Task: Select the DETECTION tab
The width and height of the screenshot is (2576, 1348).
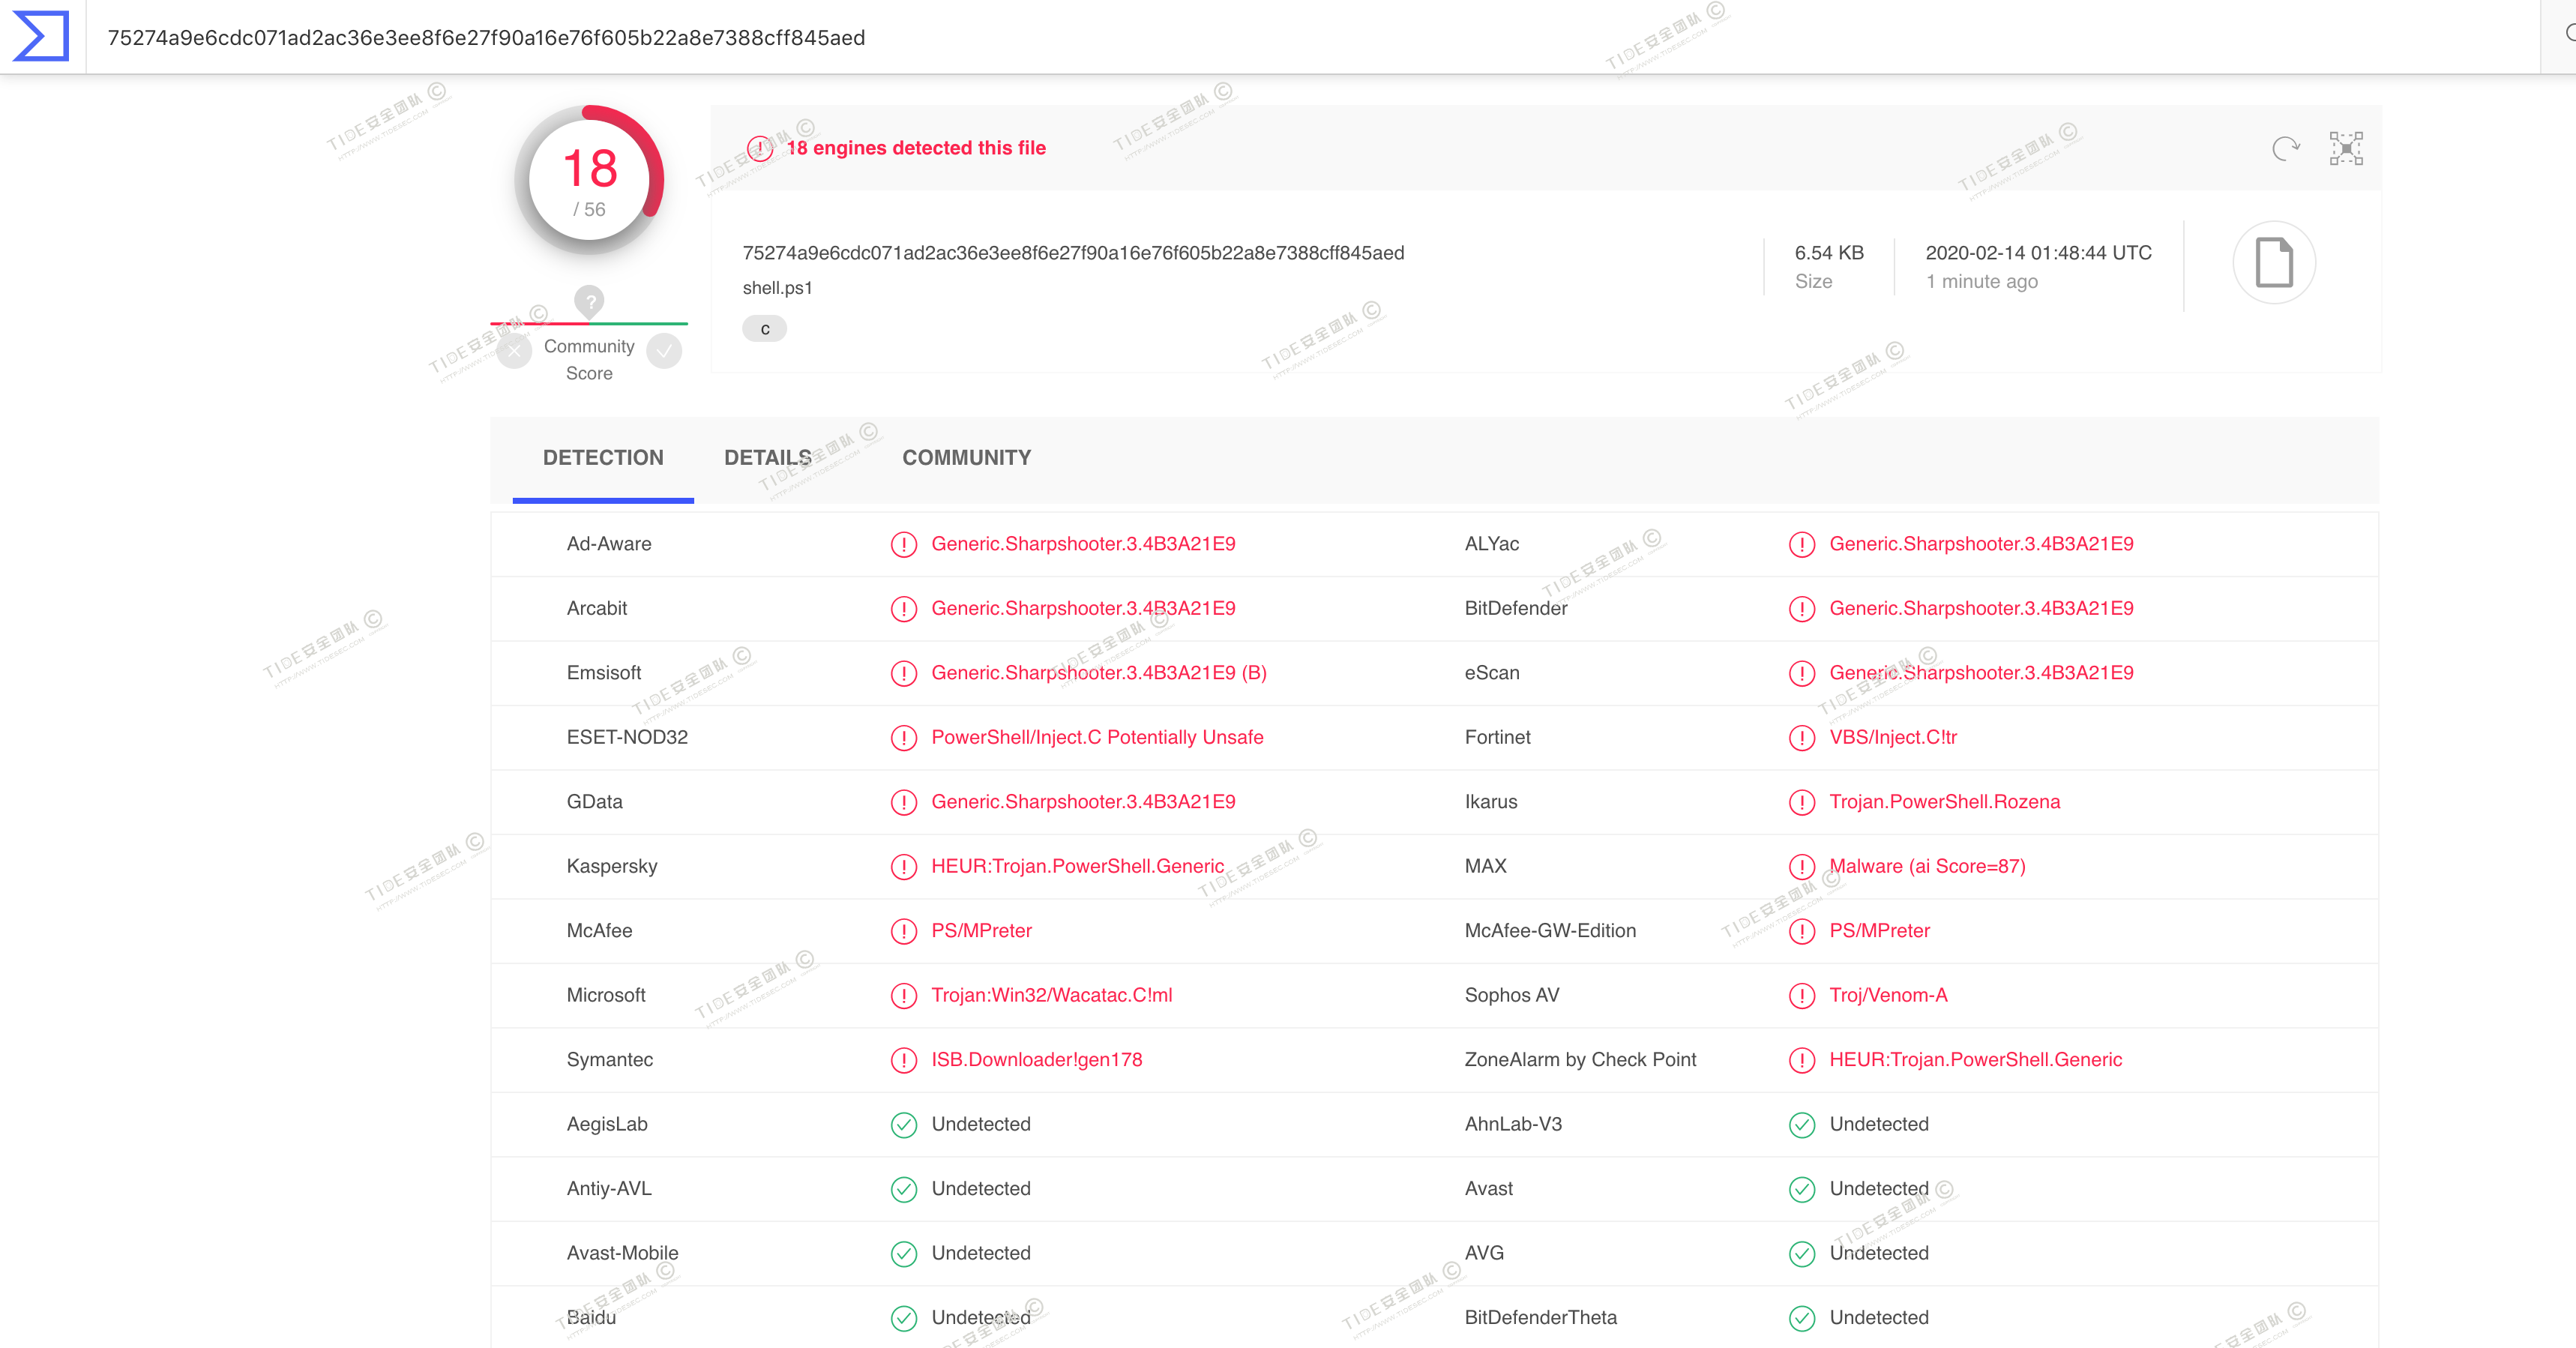Action: pos(602,458)
